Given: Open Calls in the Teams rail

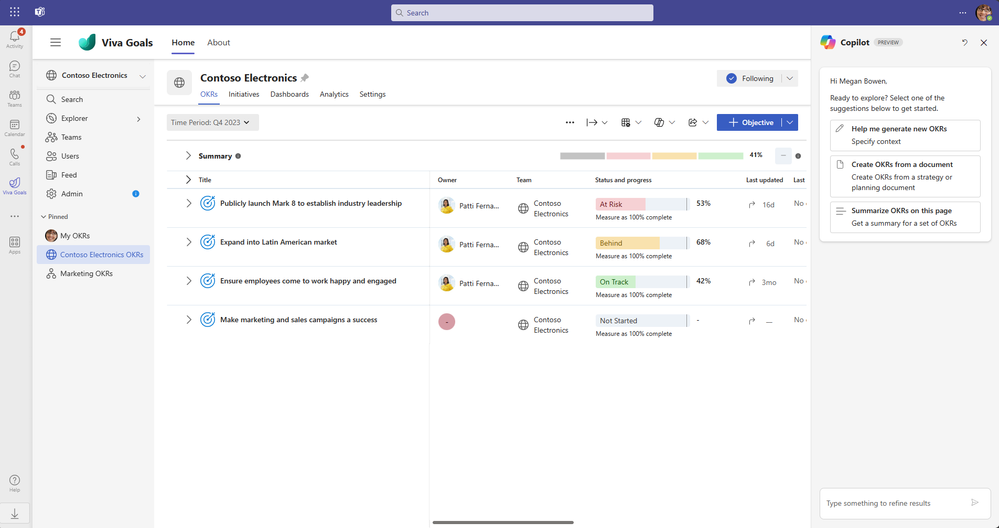Looking at the screenshot, I should tap(15, 157).
